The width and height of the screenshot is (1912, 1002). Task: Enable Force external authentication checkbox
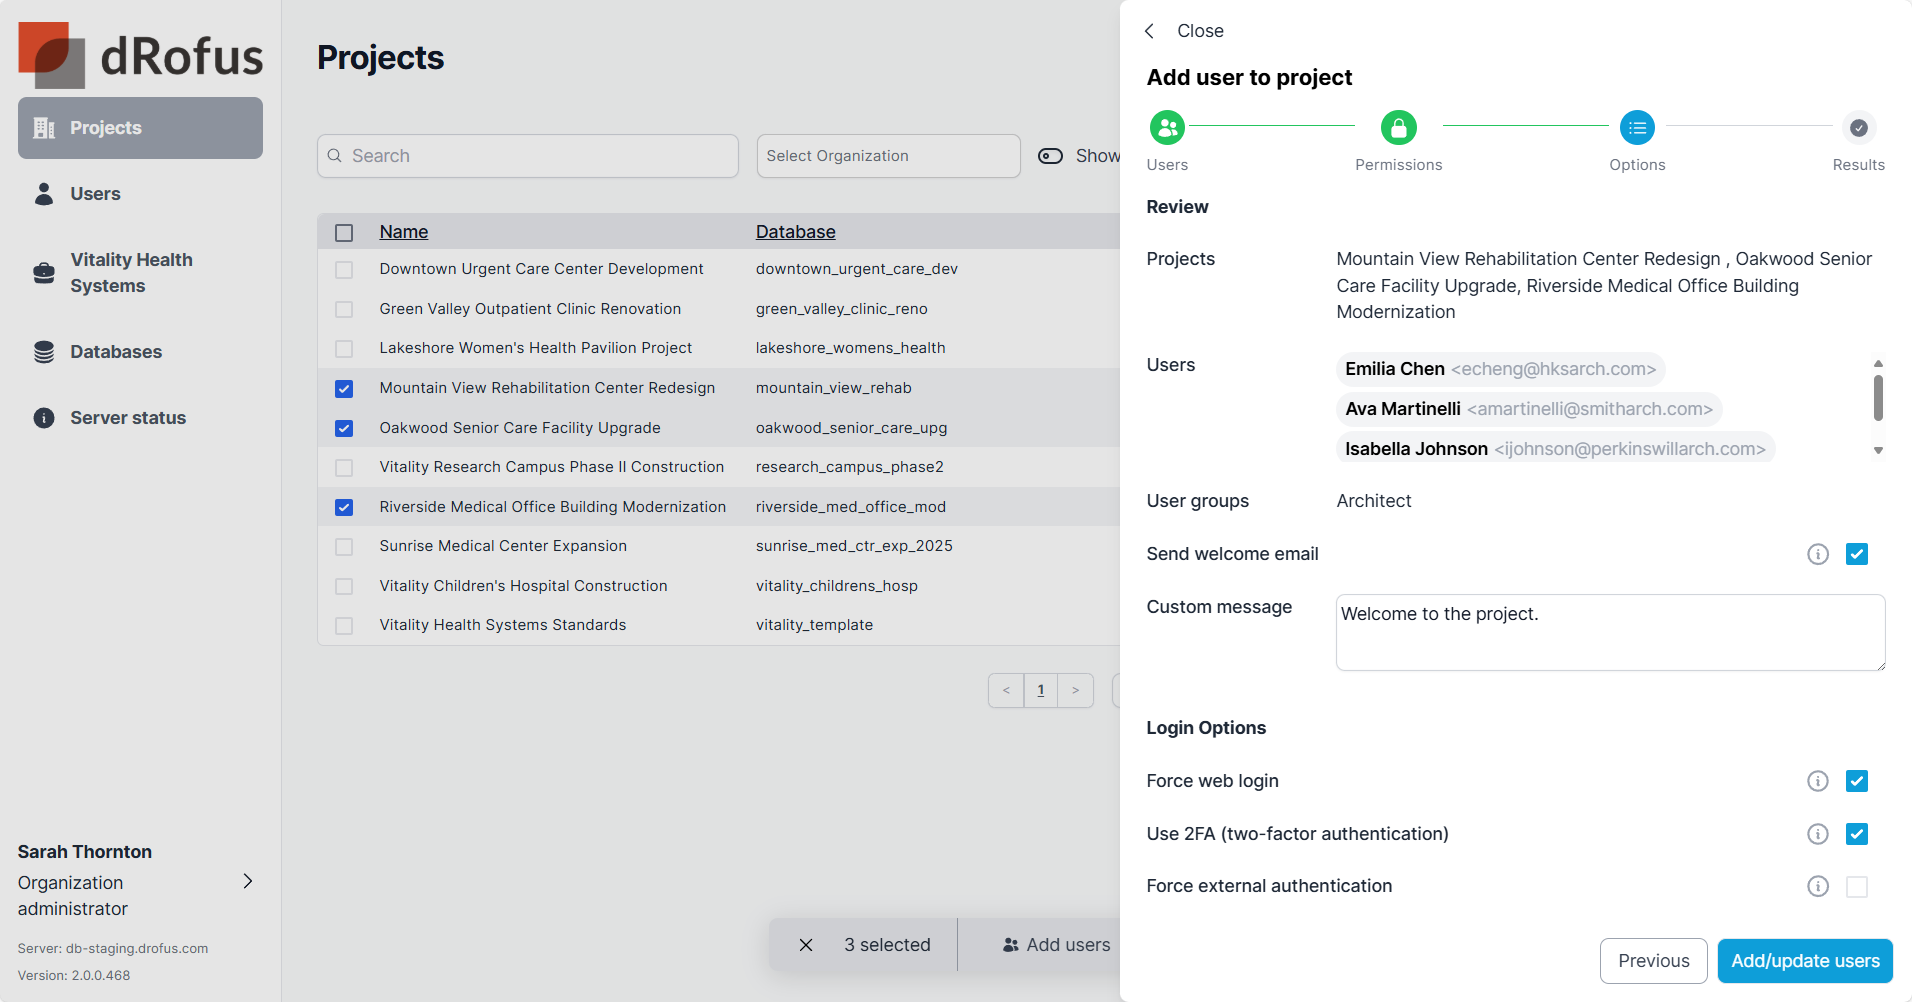(x=1856, y=886)
